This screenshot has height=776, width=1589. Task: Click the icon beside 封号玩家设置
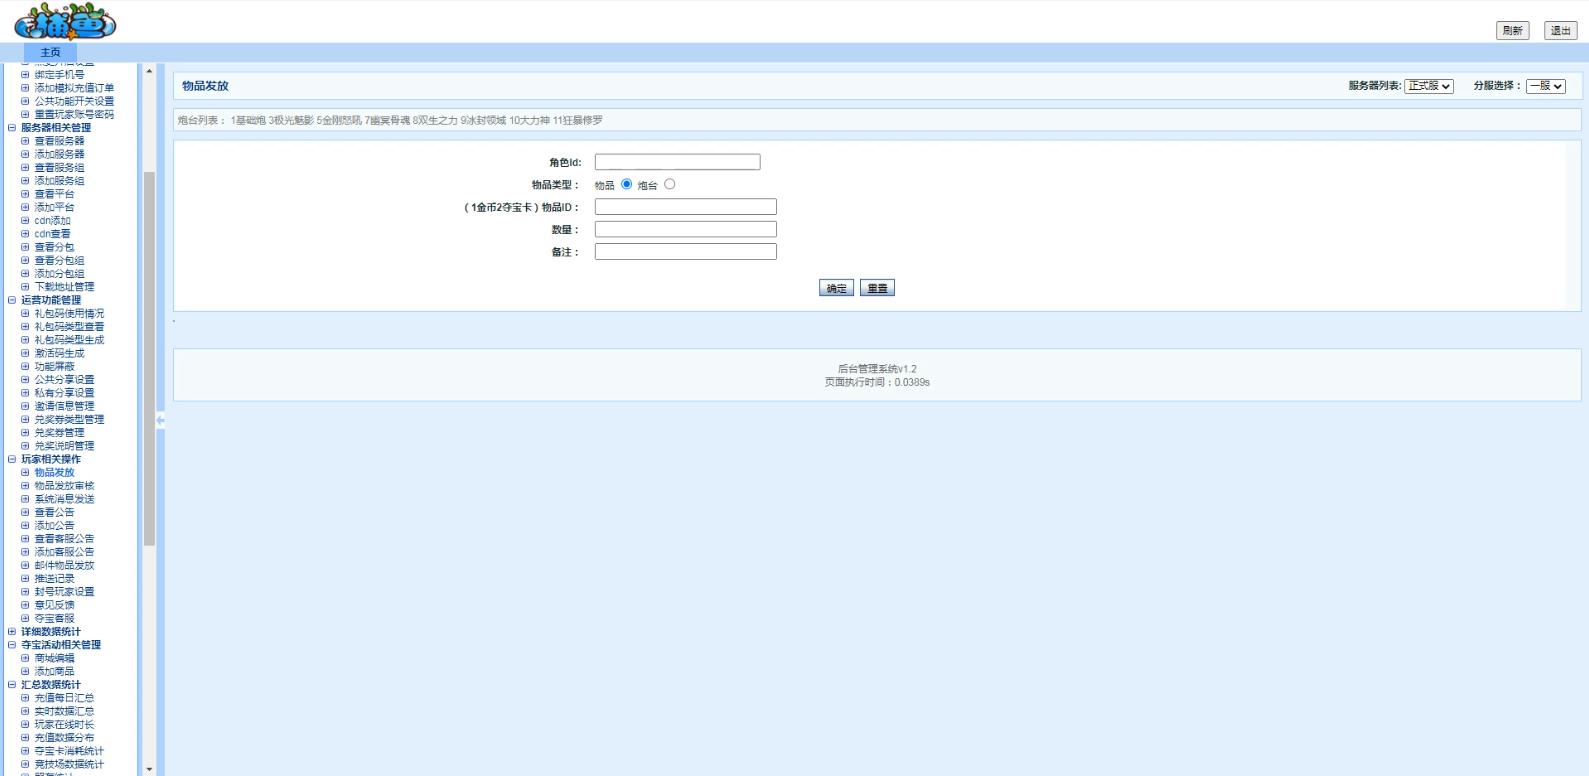coord(25,592)
